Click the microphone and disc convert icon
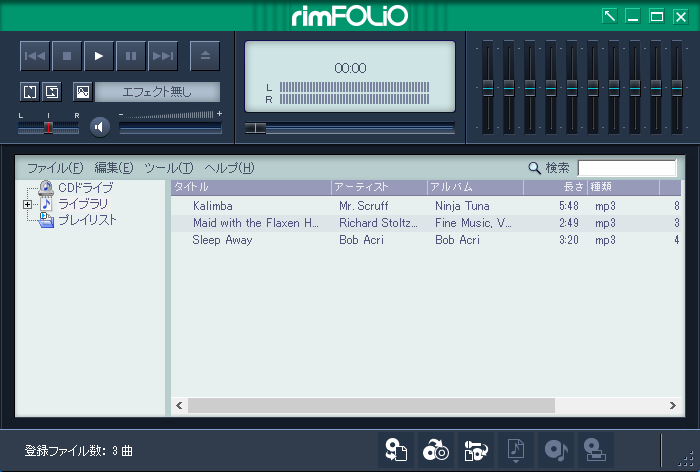Viewport: 700px width, 472px height. coord(476,450)
